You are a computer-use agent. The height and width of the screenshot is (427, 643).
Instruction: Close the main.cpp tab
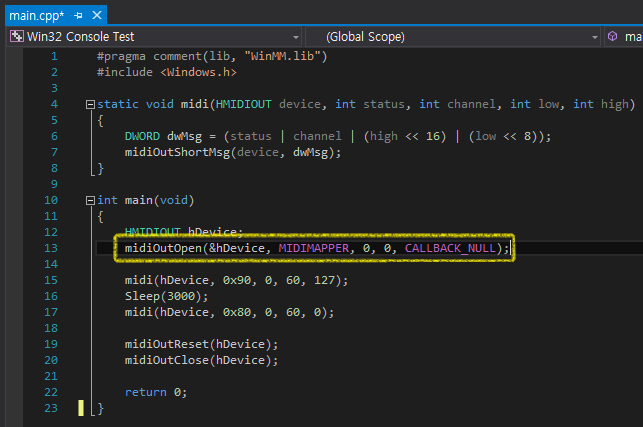pos(95,16)
